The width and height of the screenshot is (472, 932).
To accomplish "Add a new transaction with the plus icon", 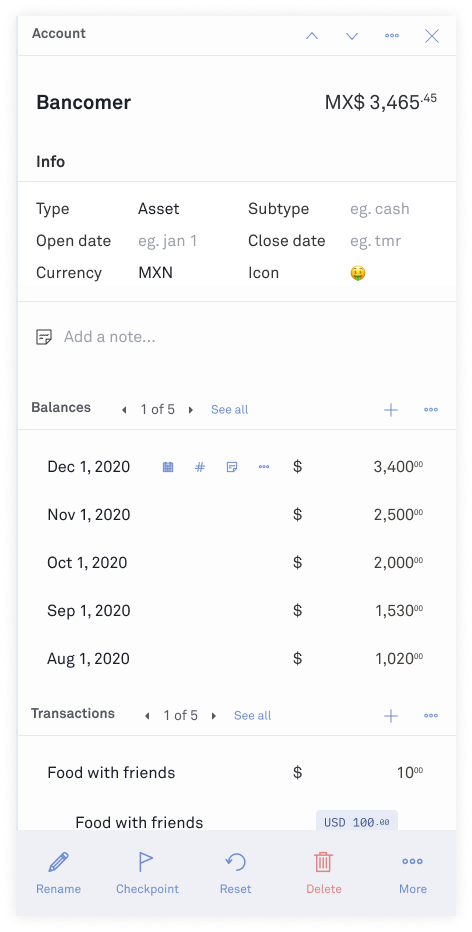I will click(x=391, y=716).
